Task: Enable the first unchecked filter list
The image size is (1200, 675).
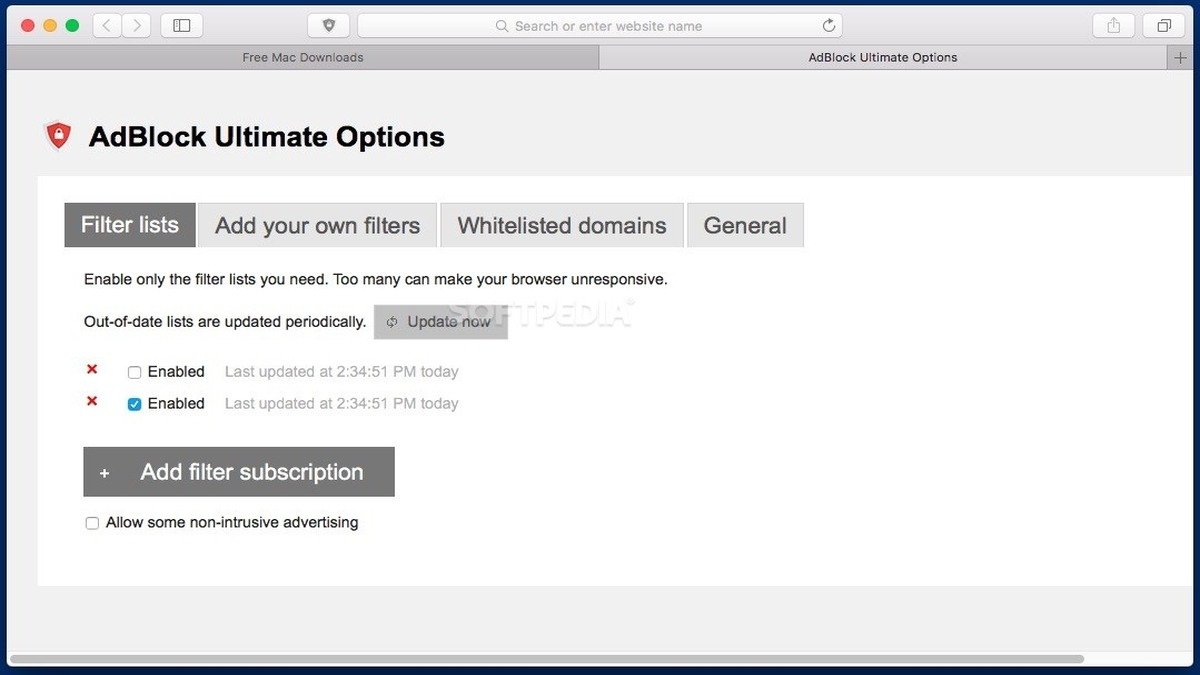Action: point(134,372)
